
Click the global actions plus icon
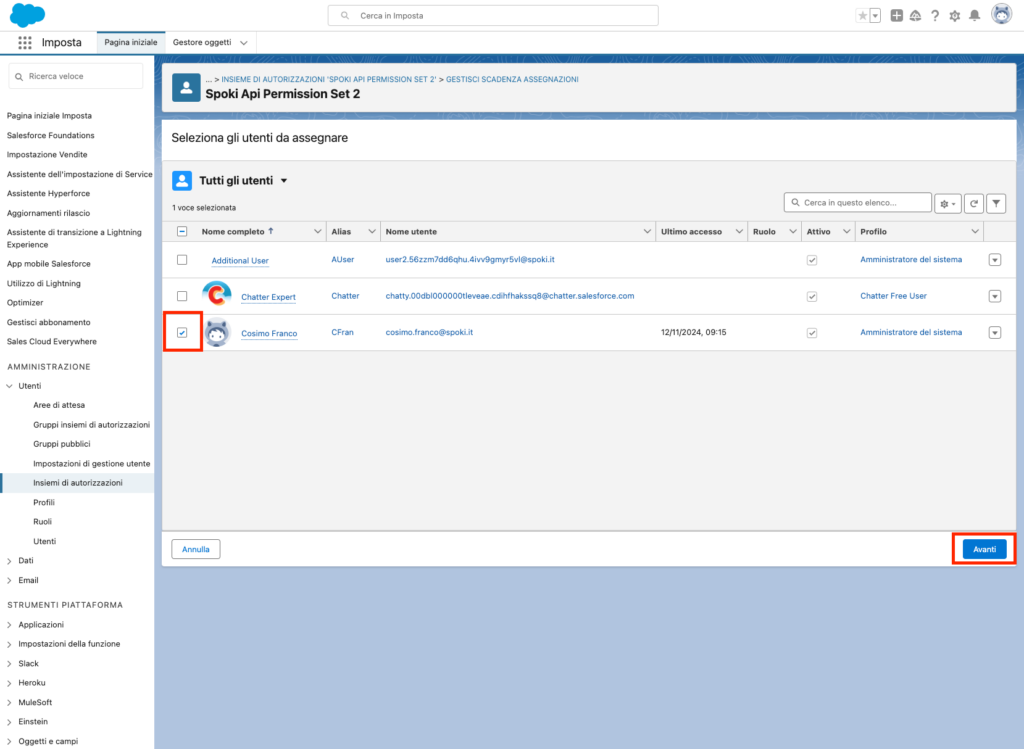tap(896, 16)
